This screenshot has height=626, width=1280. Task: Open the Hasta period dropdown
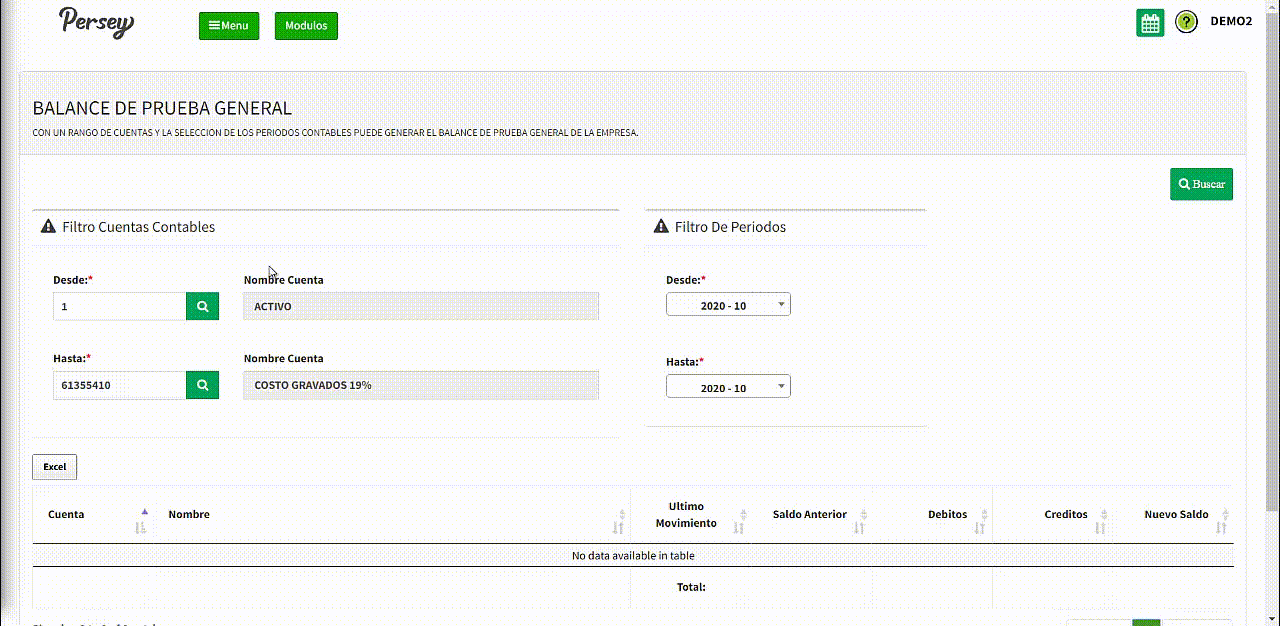tap(728, 387)
